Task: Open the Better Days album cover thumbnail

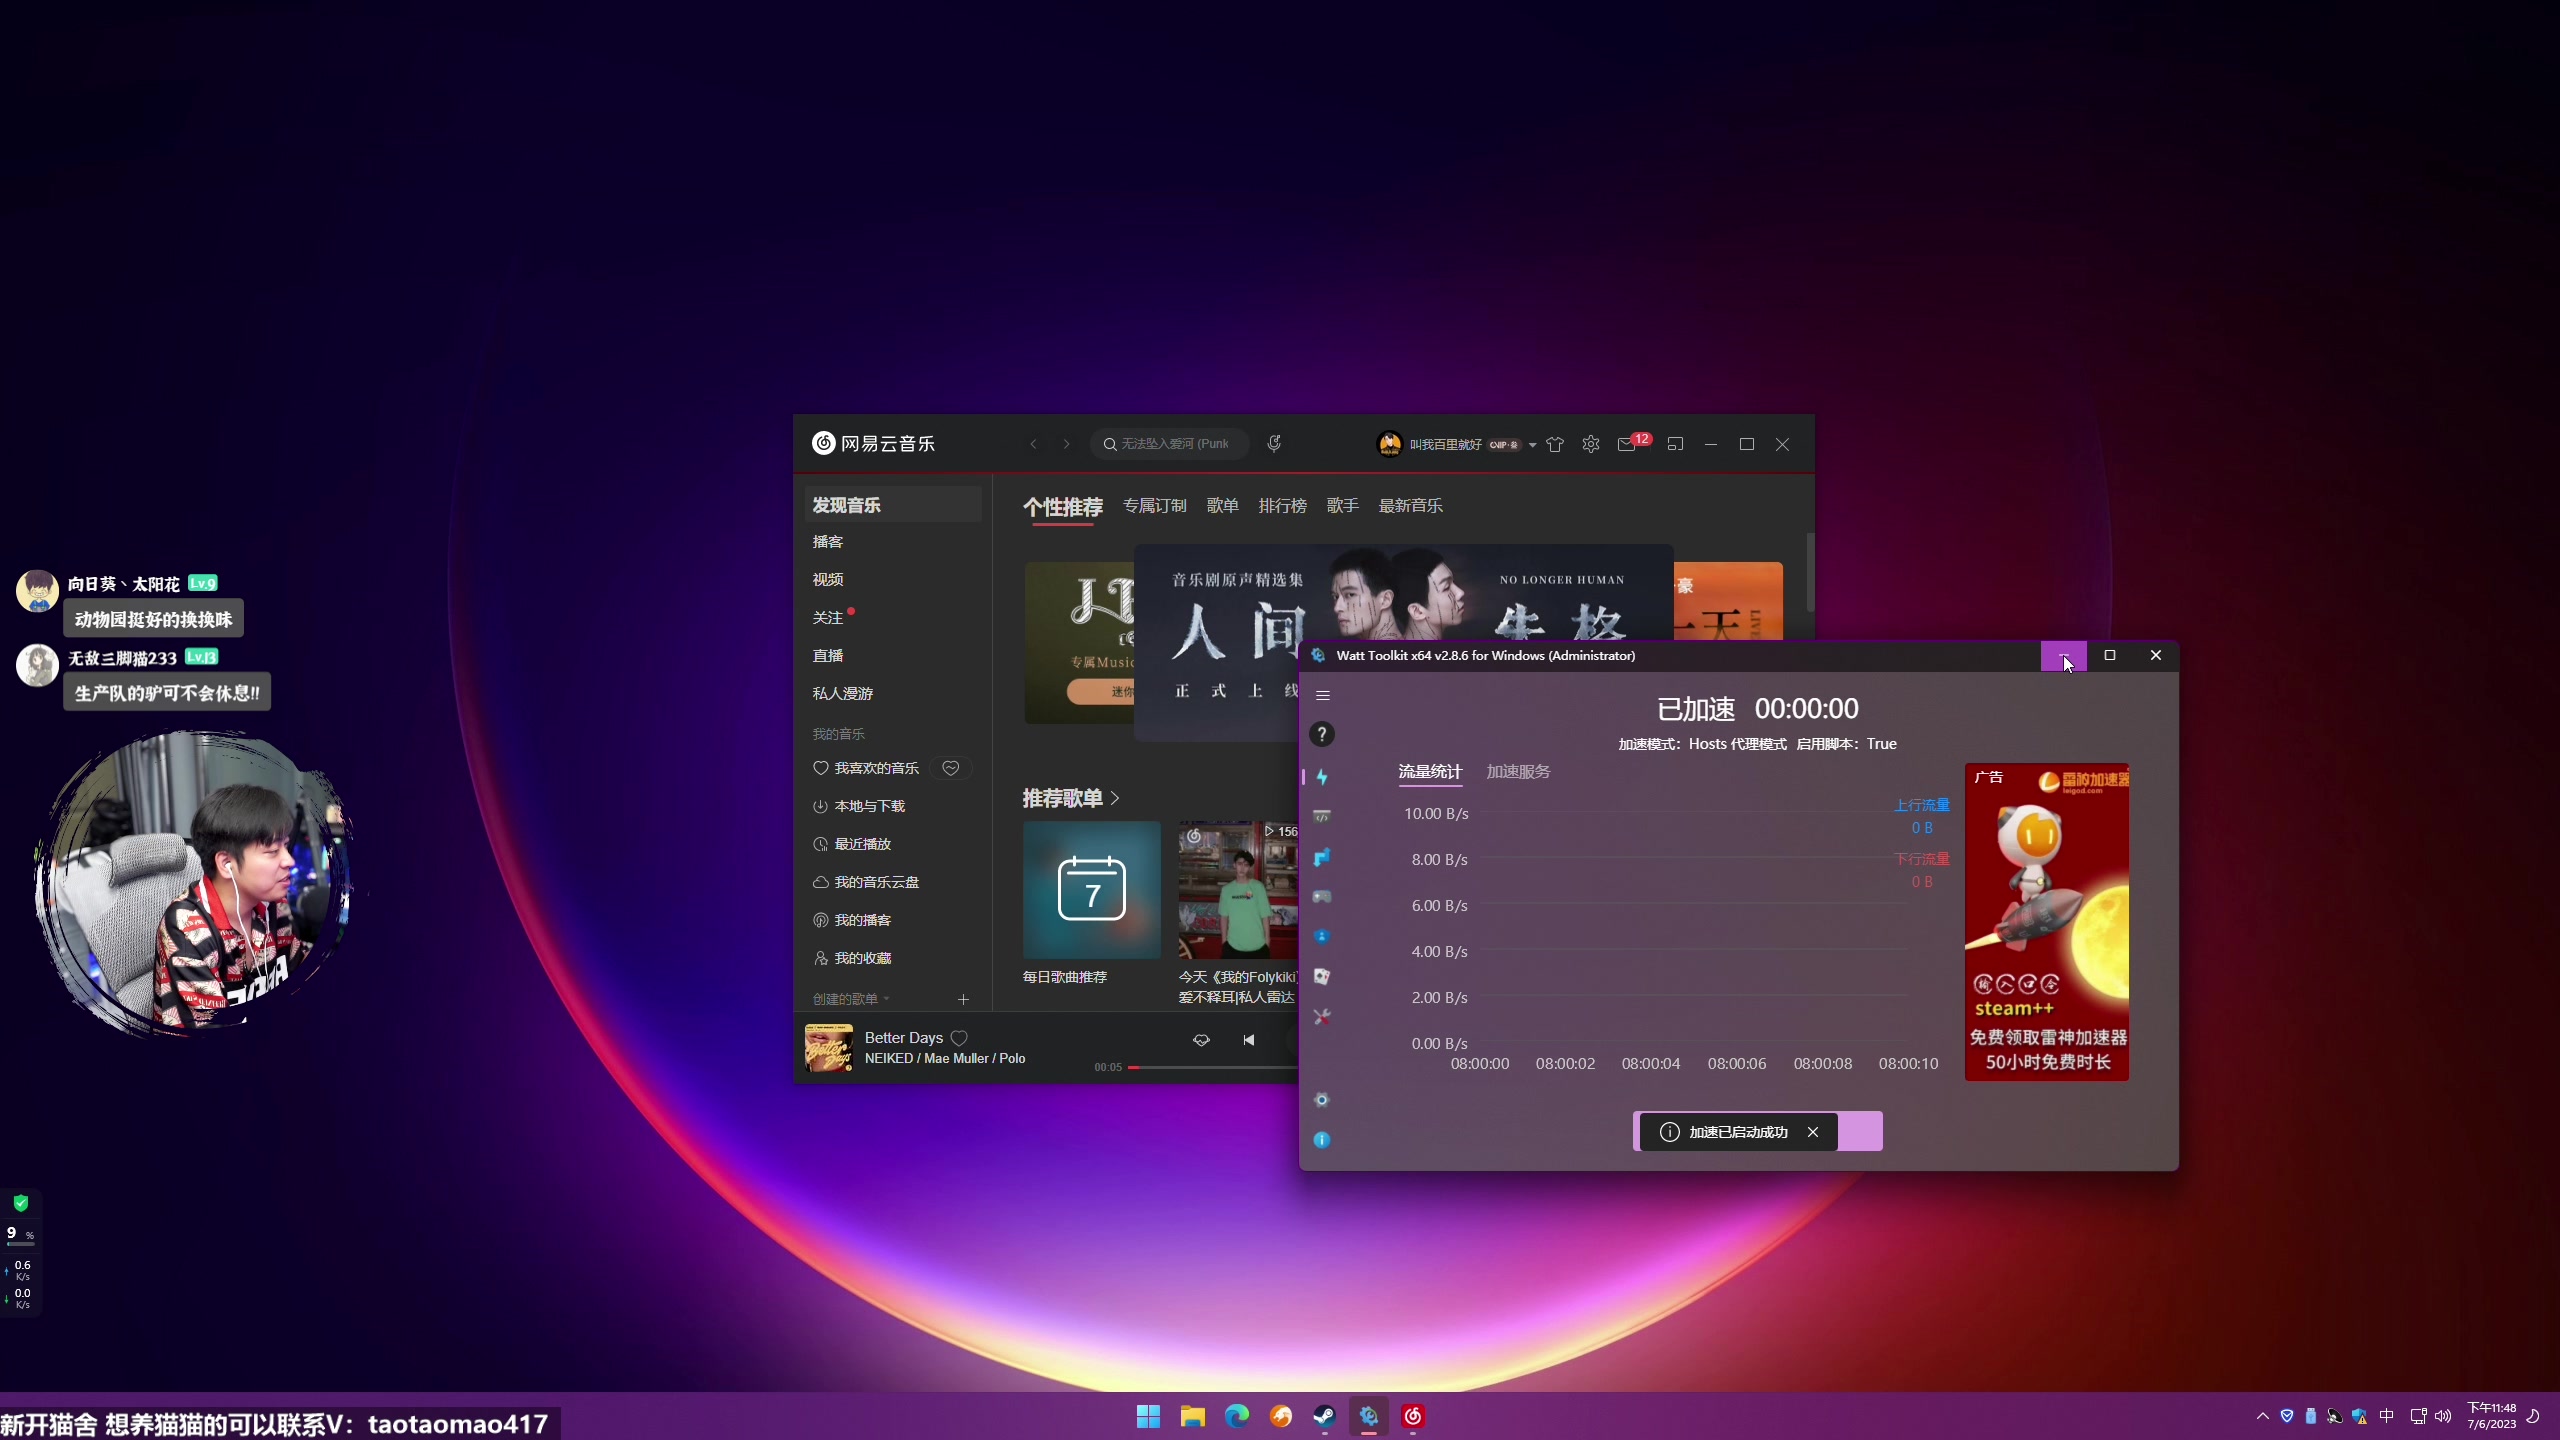Action: (829, 1048)
